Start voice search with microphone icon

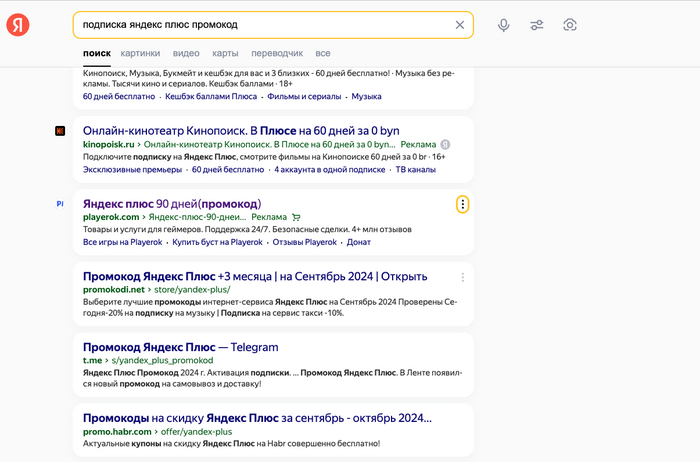coord(504,25)
